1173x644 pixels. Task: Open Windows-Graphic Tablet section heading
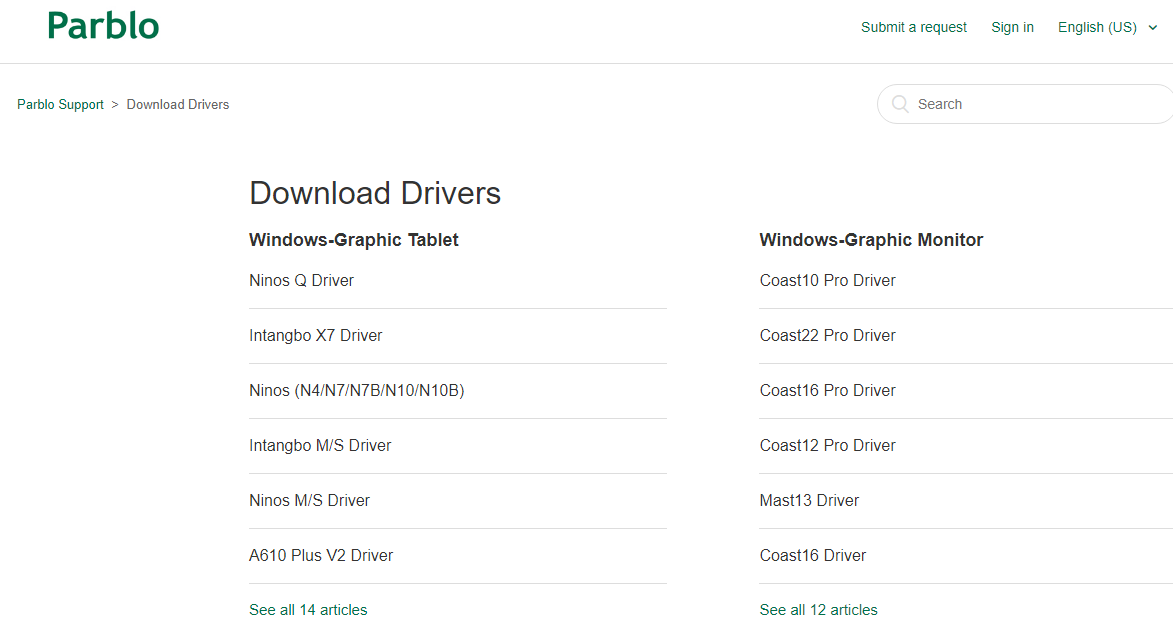354,240
